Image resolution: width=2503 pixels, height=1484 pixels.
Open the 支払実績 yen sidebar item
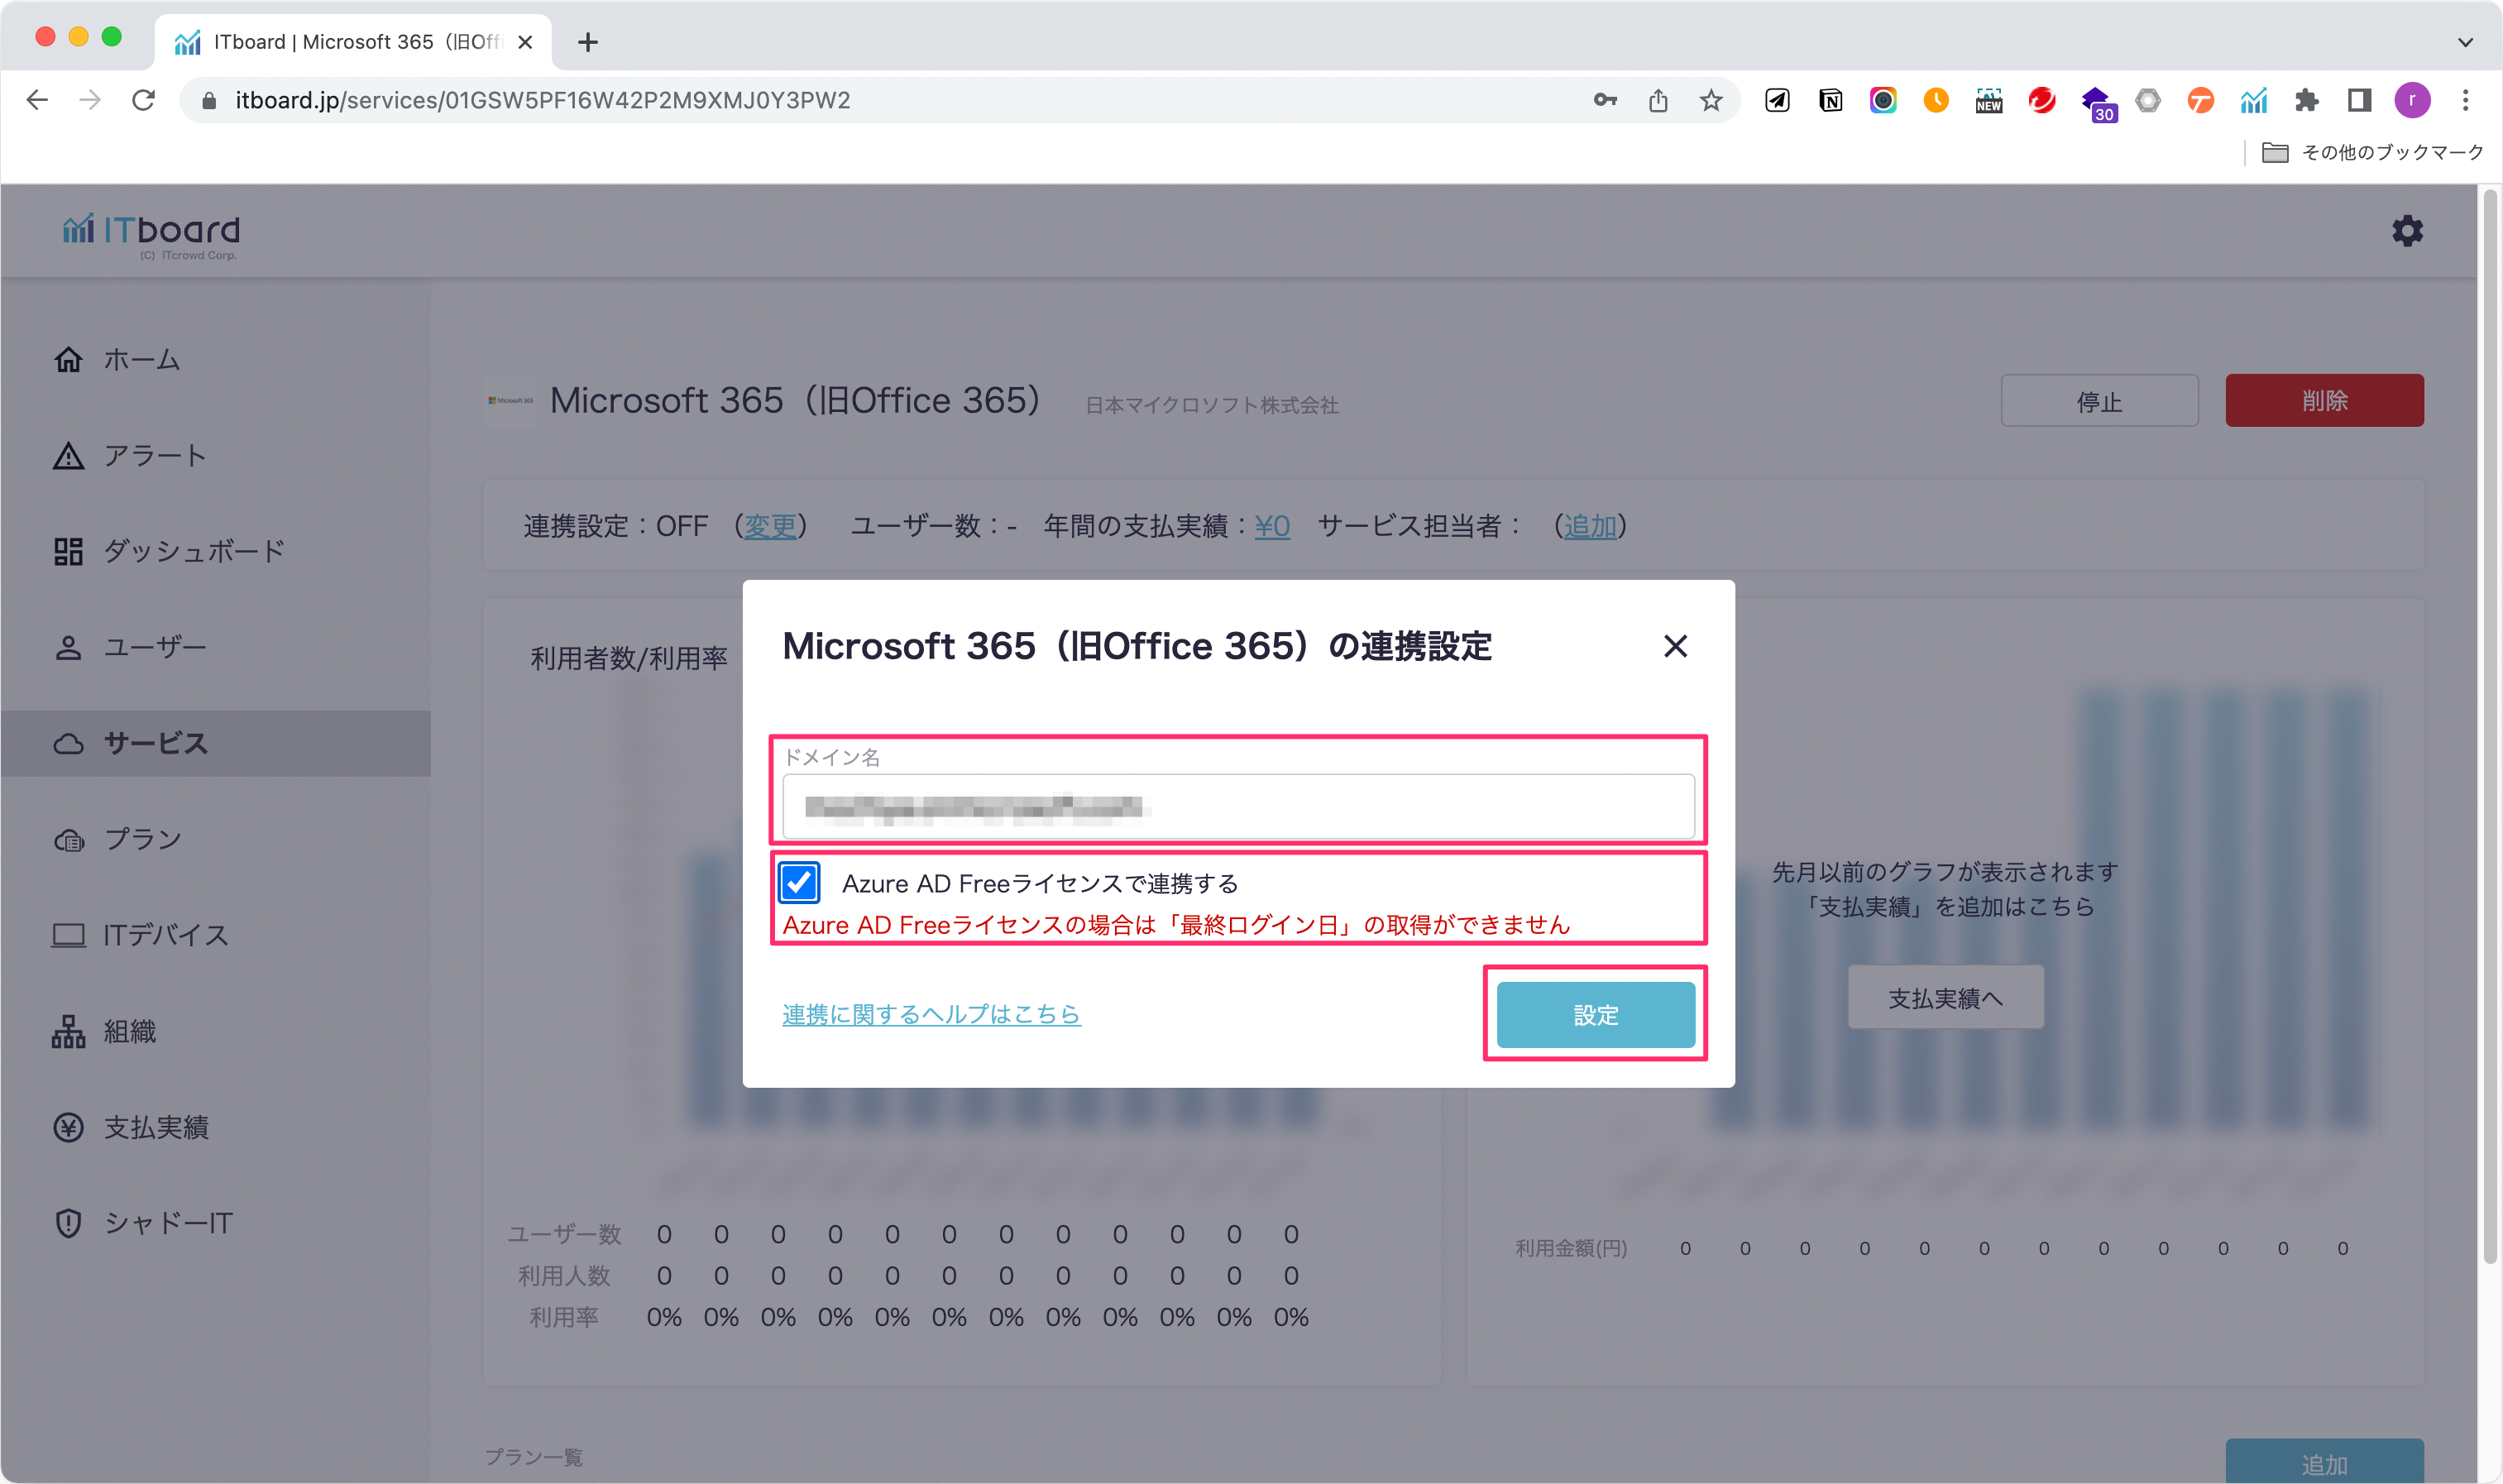(156, 1127)
